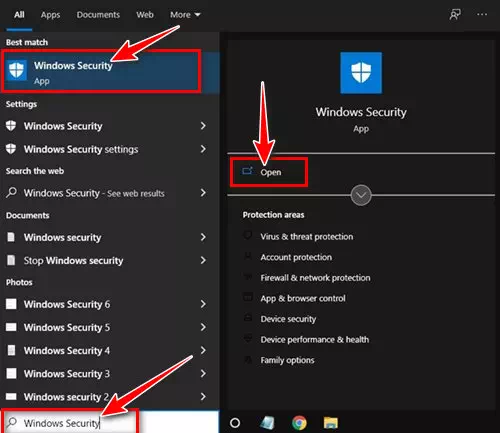Switch to the All tab
Image resolution: width=500 pixels, height=433 pixels.
(x=19, y=15)
